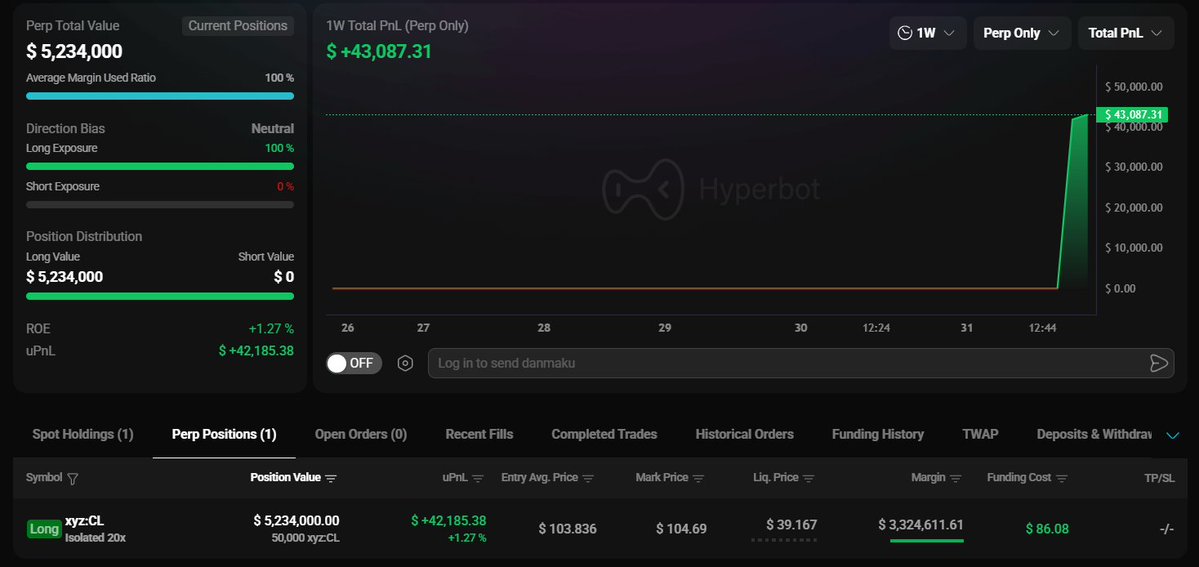The image size is (1199, 567).
Task: Open the 1W time range dropdown
Action: [927, 33]
